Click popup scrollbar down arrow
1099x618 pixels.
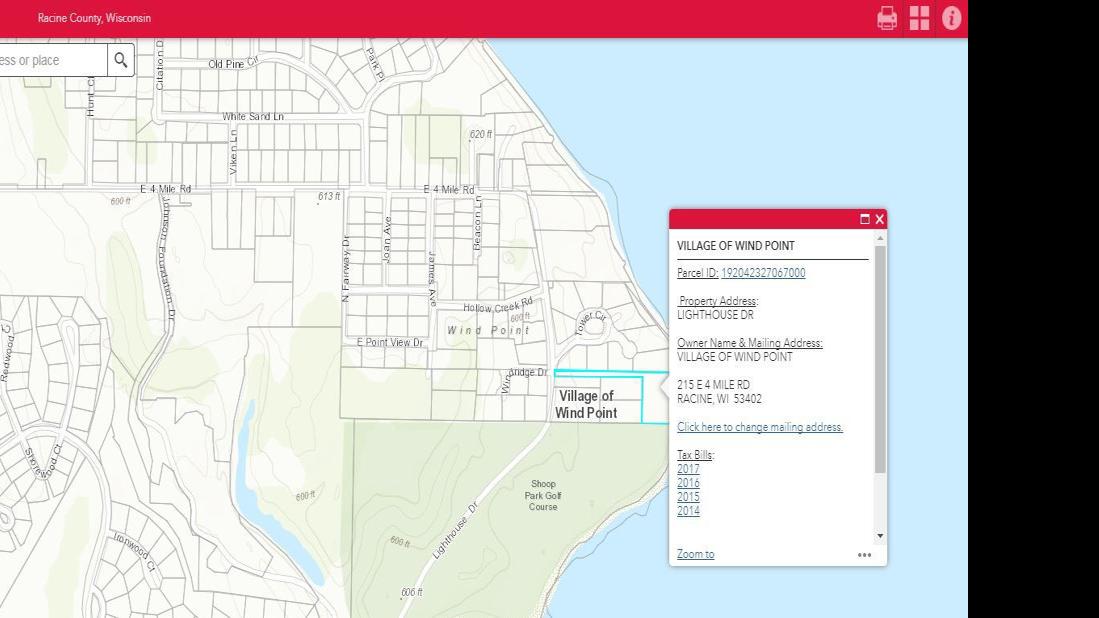(880, 536)
